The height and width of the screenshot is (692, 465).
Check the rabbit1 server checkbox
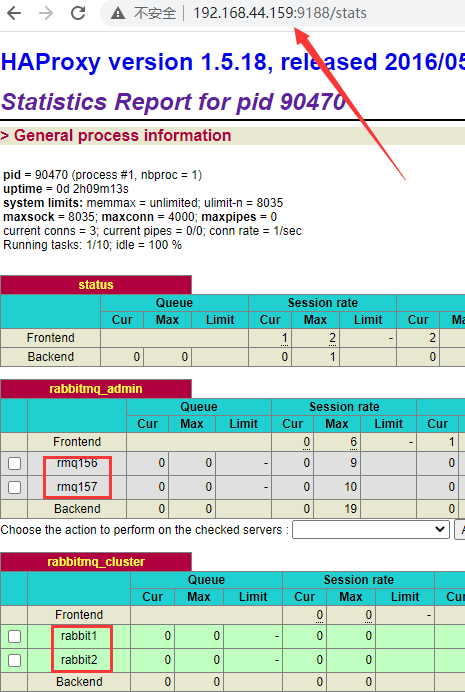[15, 636]
